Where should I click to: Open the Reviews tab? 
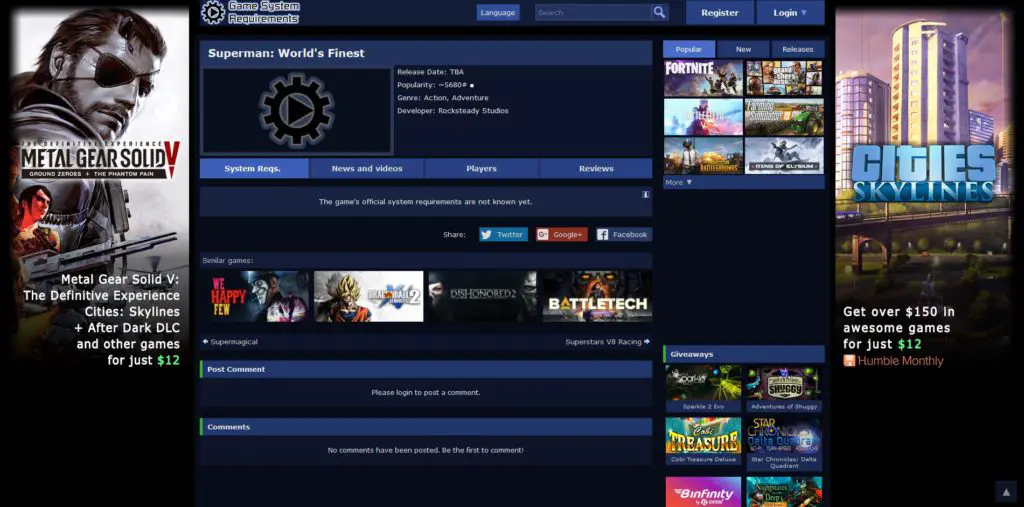click(596, 169)
